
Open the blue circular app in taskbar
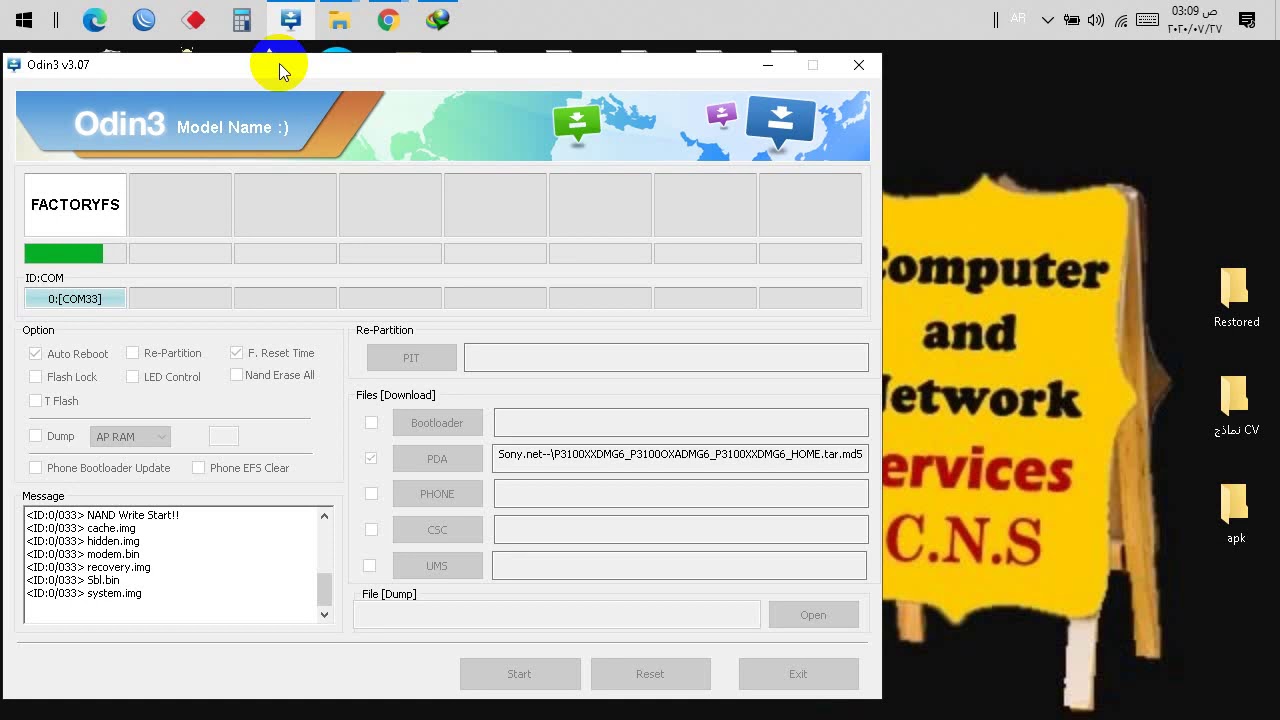point(144,20)
